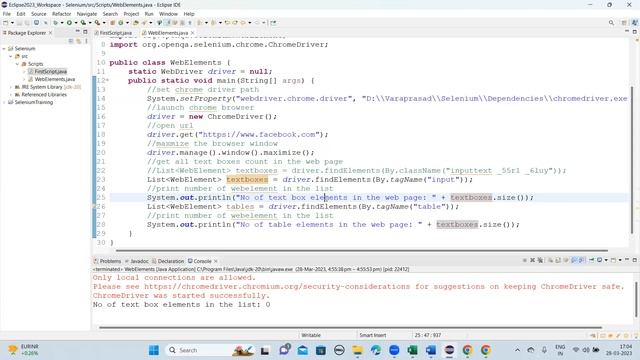Open Display Selected Console dropdown arrow
The width and height of the screenshot is (640, 360).
pyautogui.click(x=606, y=260)
